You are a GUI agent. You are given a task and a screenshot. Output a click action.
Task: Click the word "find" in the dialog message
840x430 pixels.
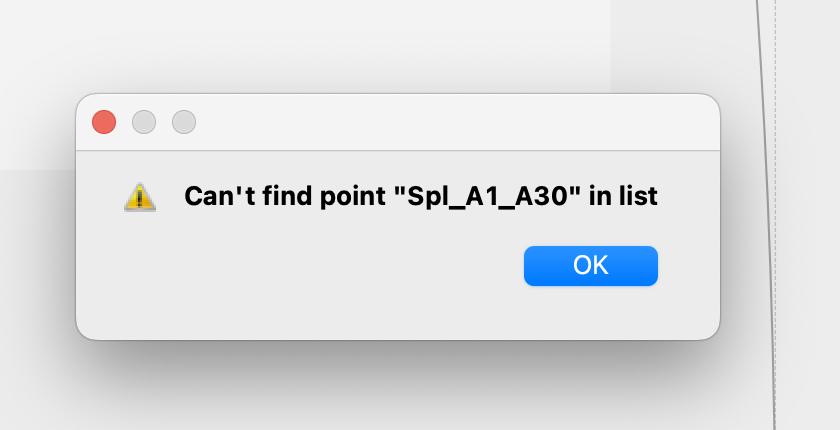pyautogui.click(x=288, y=196)
